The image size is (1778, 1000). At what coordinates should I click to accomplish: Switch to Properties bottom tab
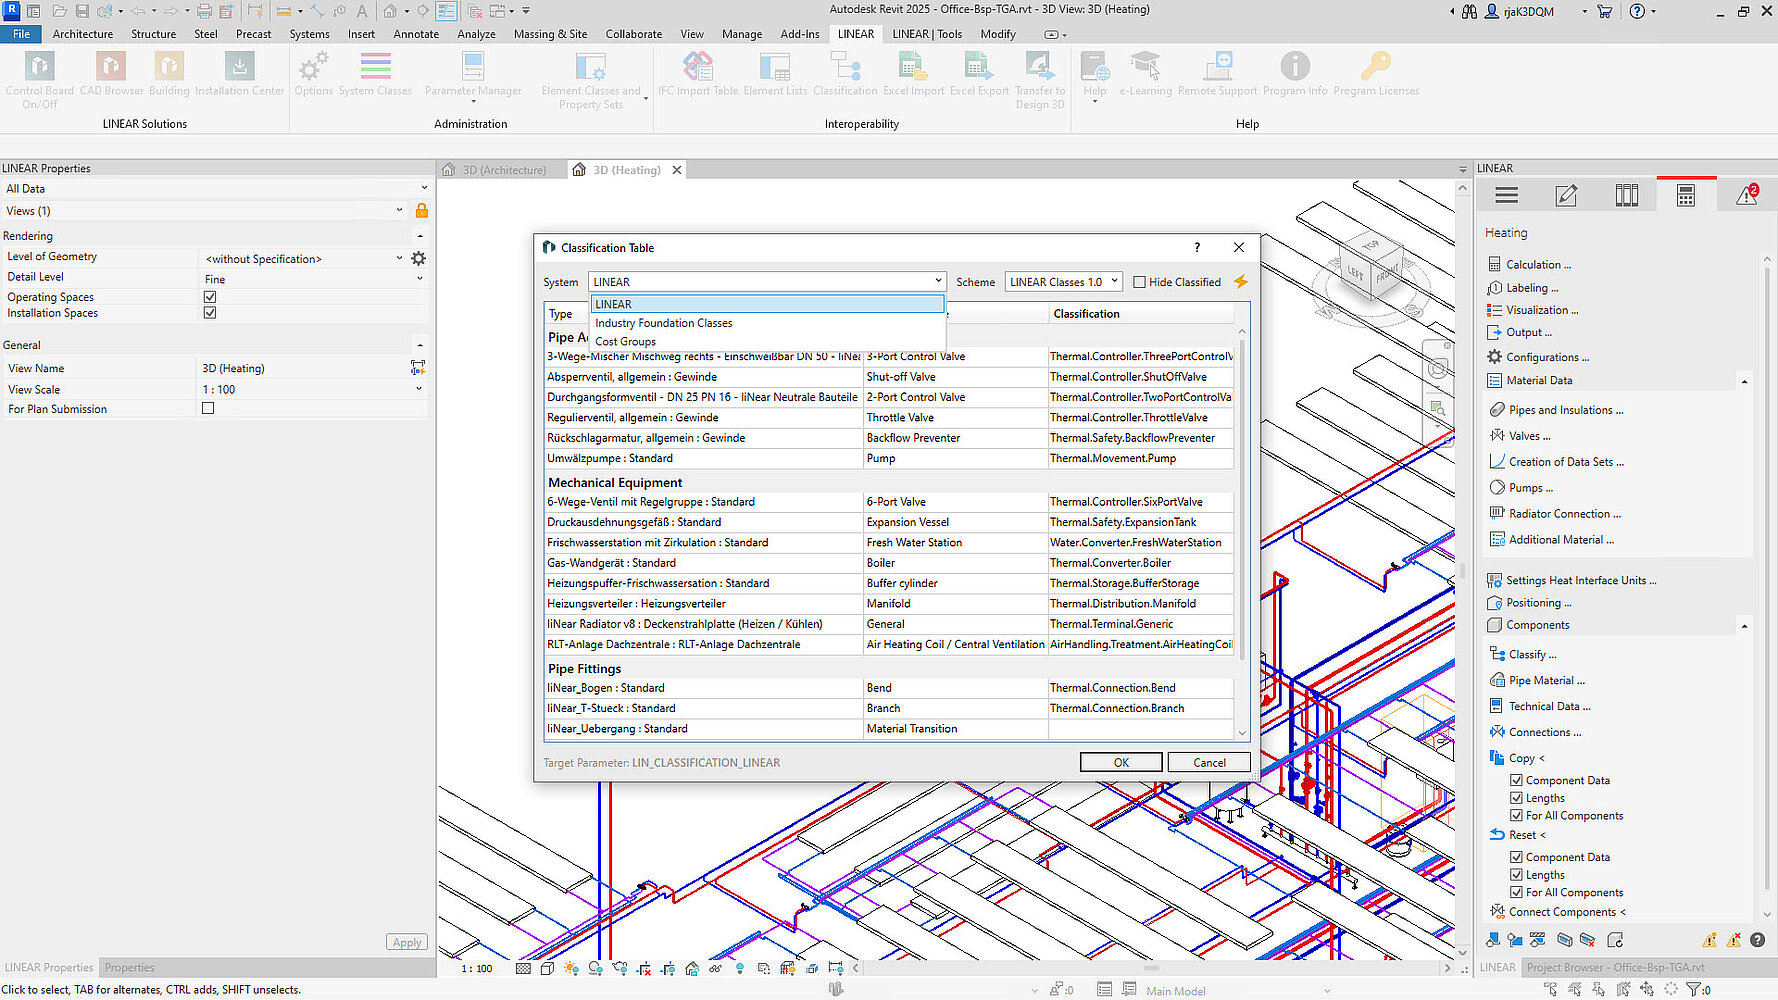[129, 967]
